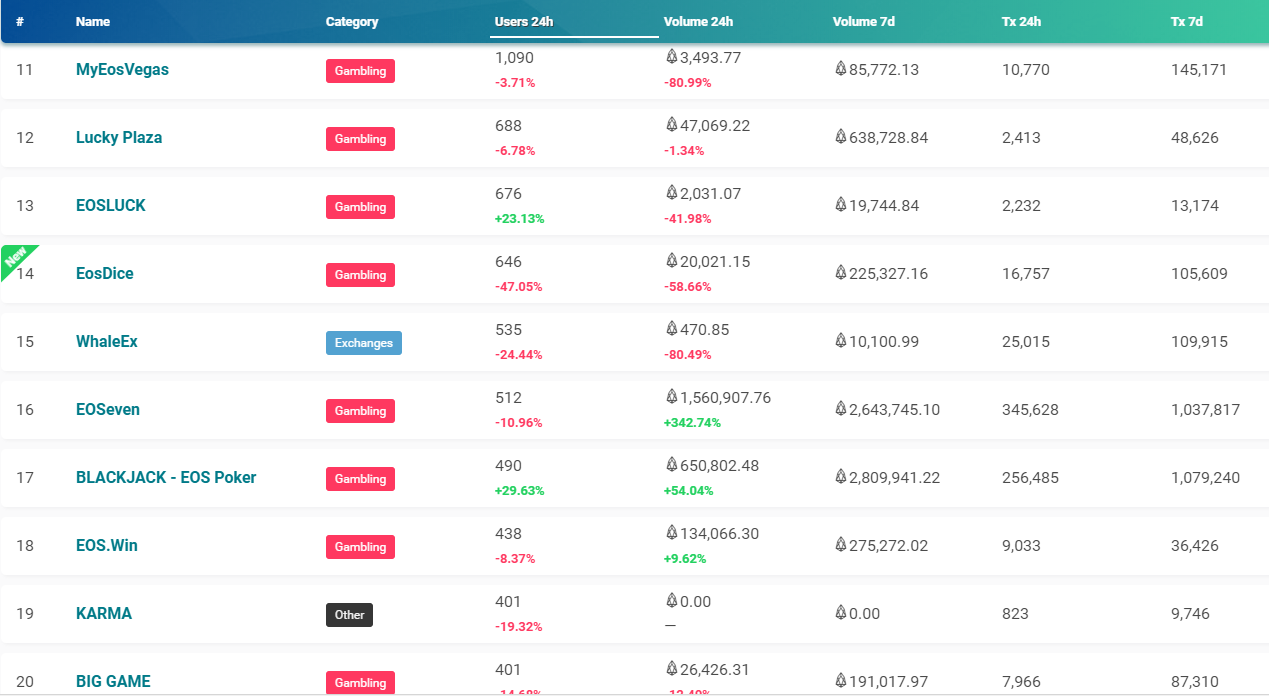The height and width of the screenshot is (696, 1269).
Task: Open WhaleEx dapp page
Action: [x=107, y=342]
